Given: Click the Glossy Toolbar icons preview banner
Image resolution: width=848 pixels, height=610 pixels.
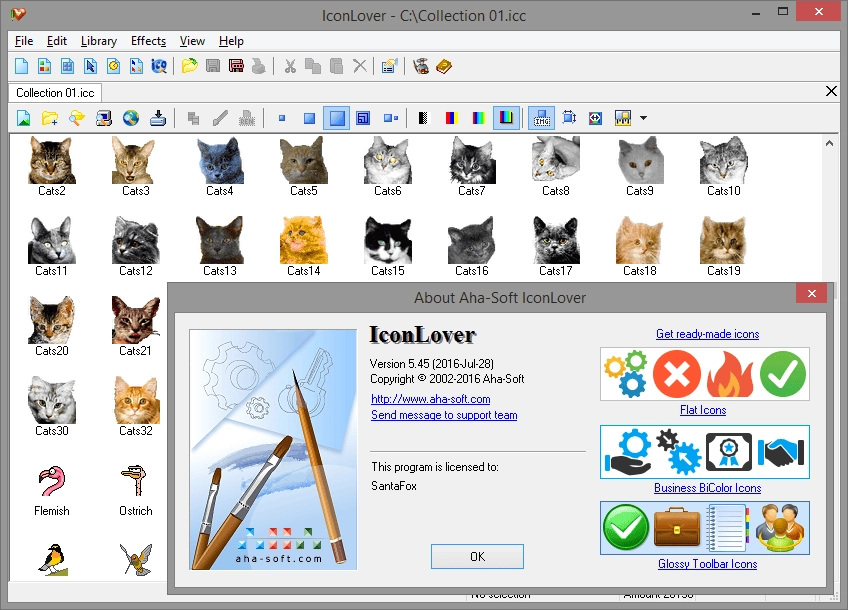Looking at the screenshot, I should (x=705, y=528).
